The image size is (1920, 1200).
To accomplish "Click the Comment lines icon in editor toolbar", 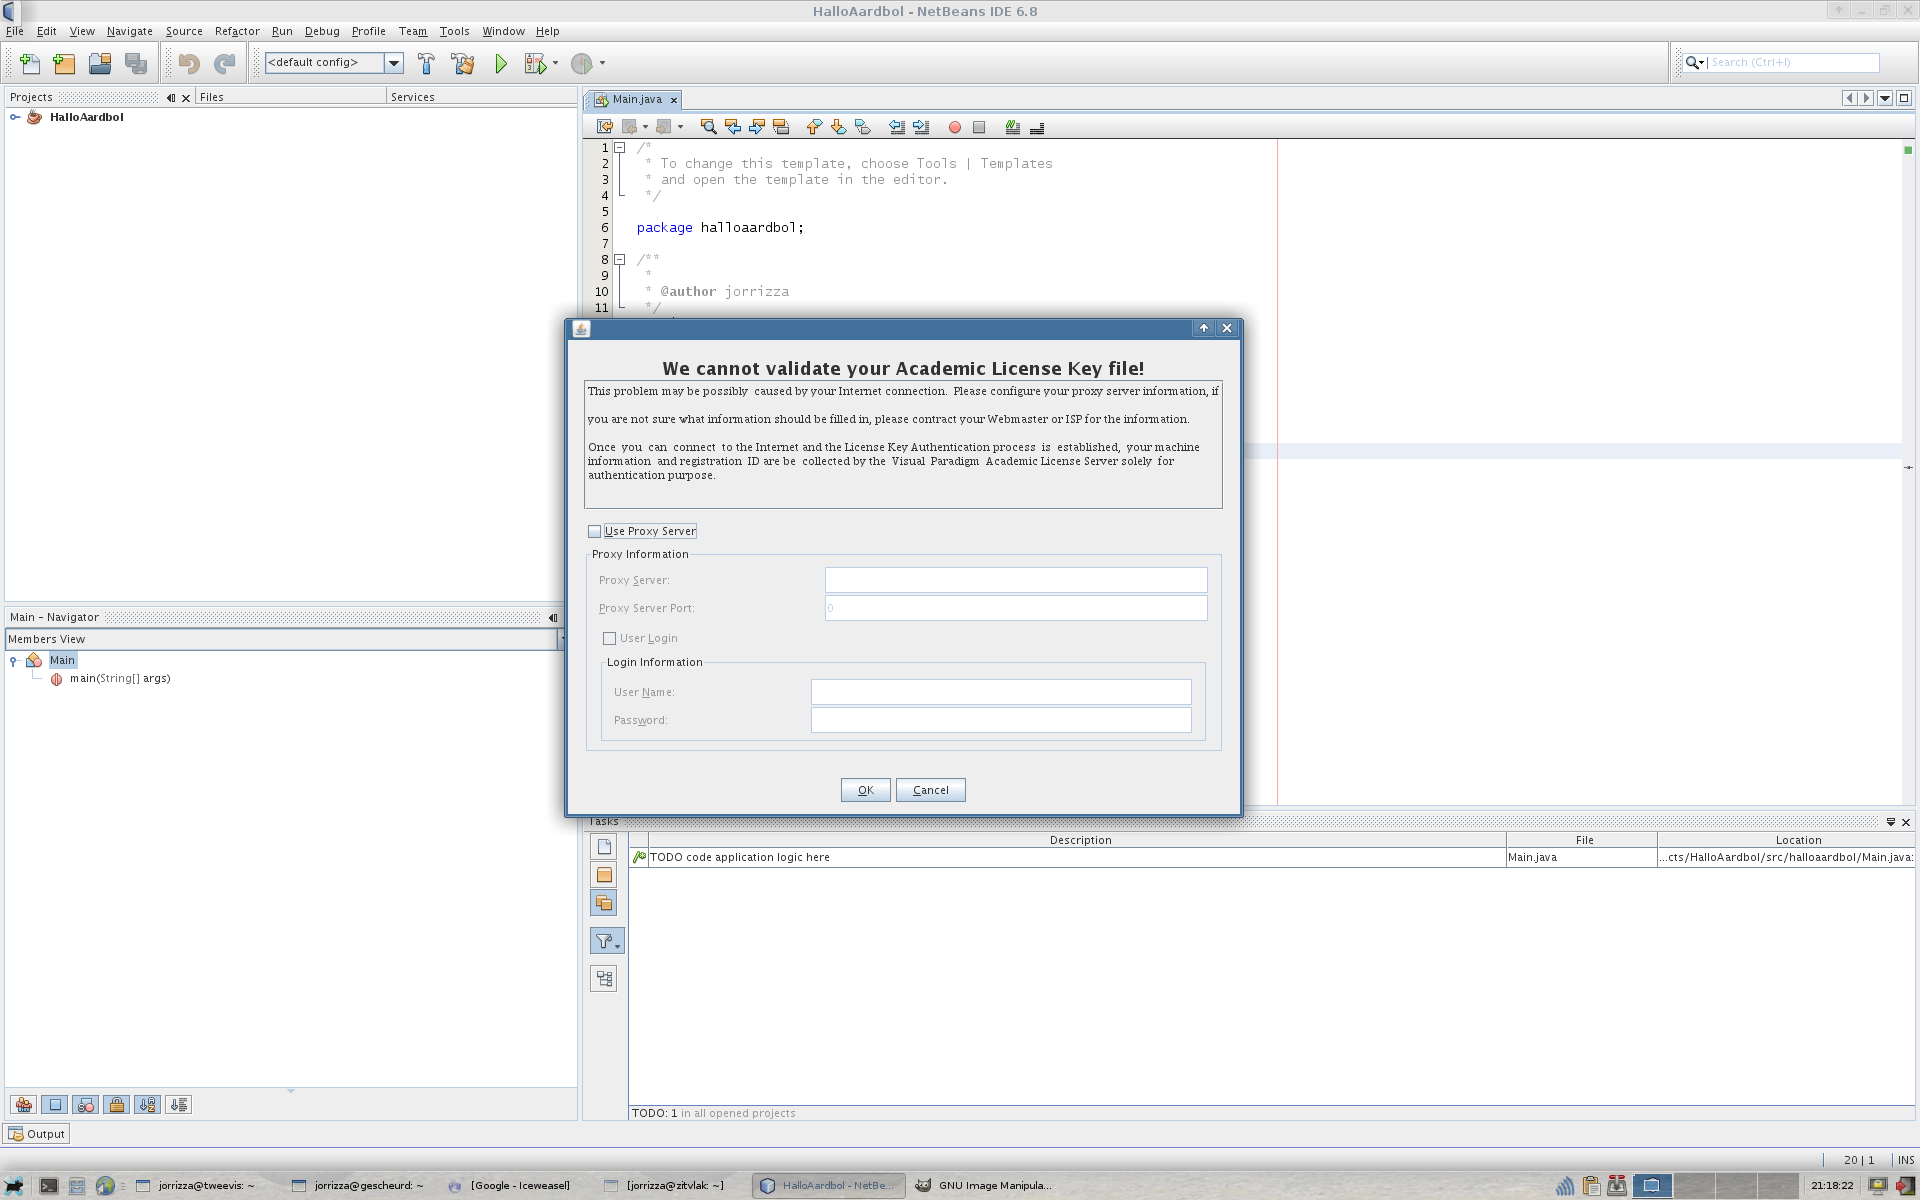I will coord(1013,127).
